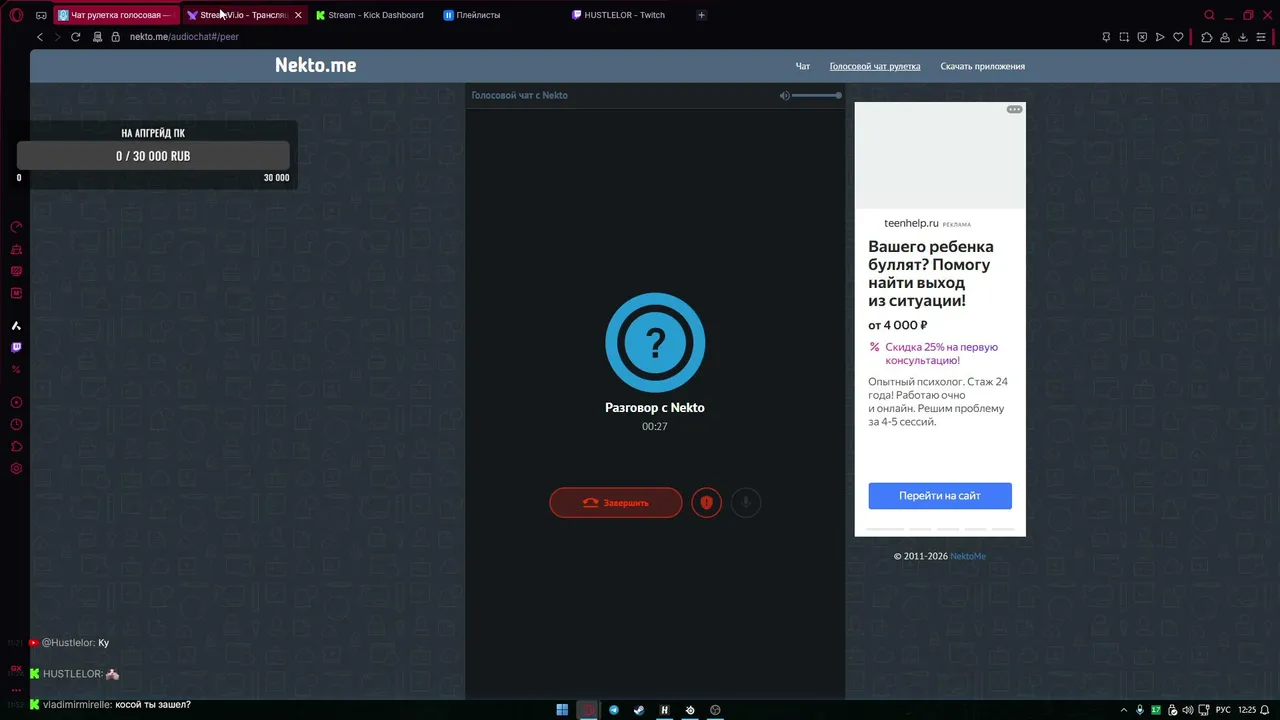Open the send arrow icon in toolbar
The width and height of the screenshot is (1280, 720).
(x=1160, y=37)
